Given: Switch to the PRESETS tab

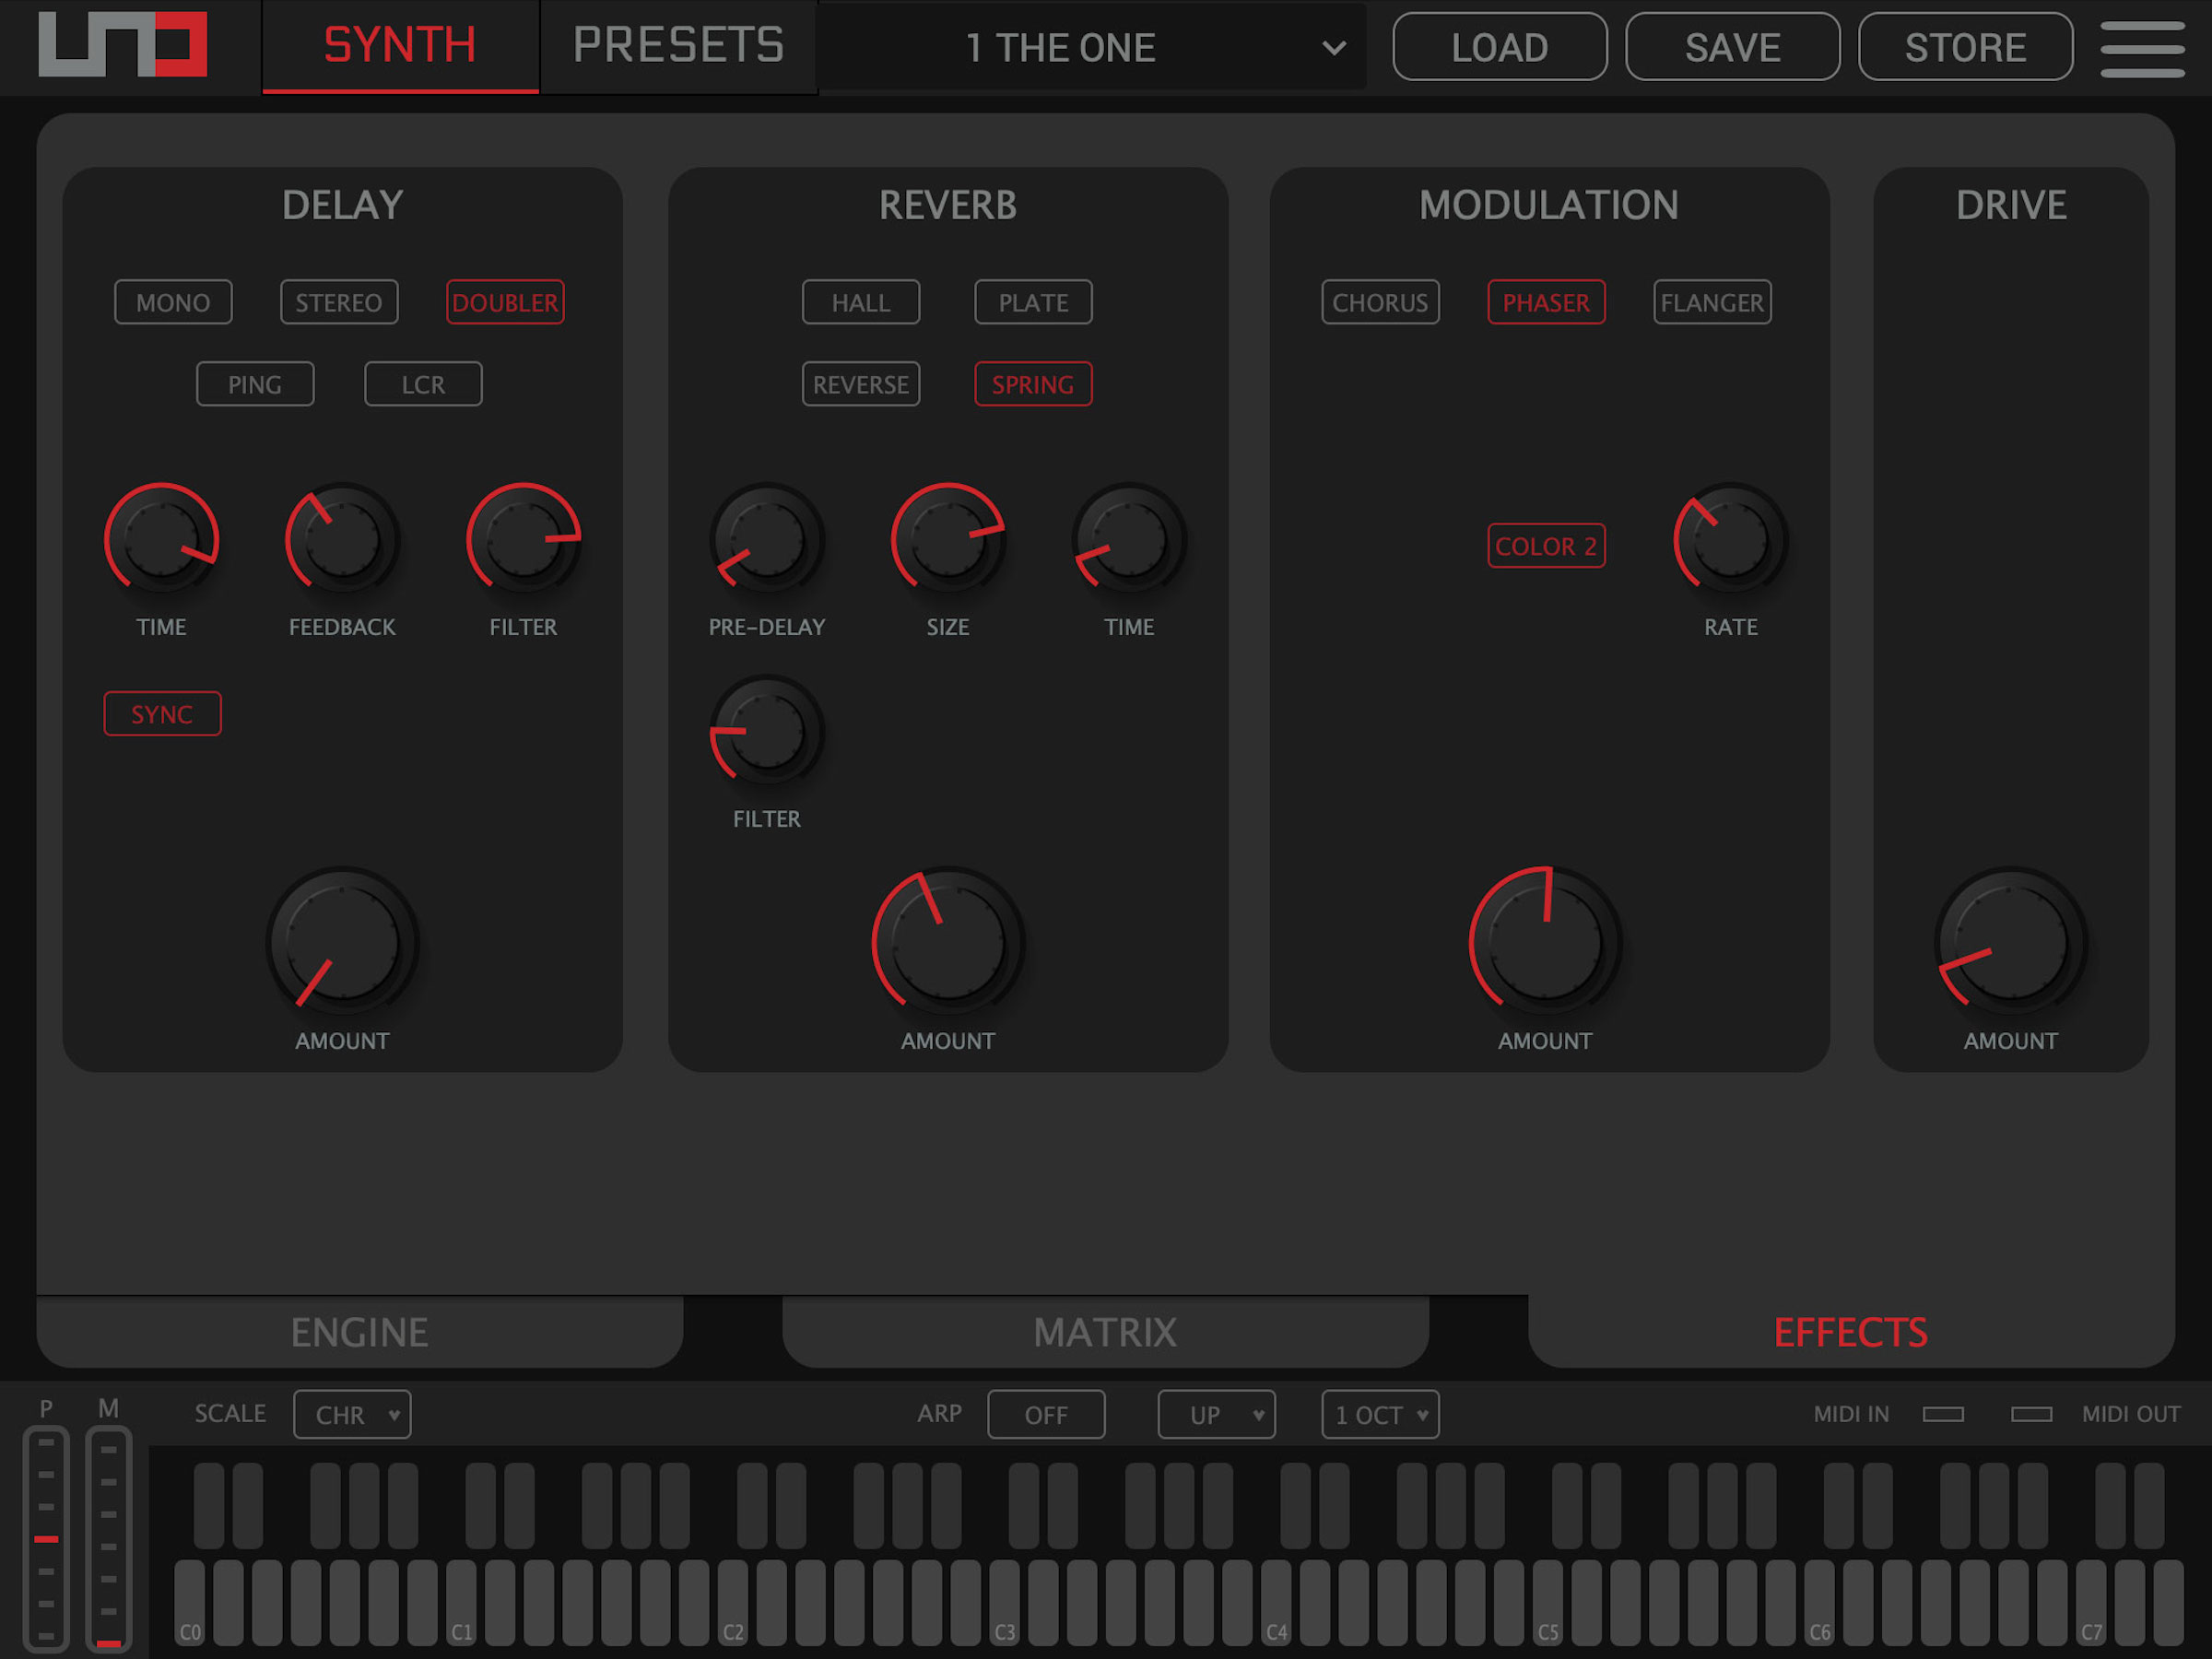Looking at the screenshot, I should click(678, 46).
